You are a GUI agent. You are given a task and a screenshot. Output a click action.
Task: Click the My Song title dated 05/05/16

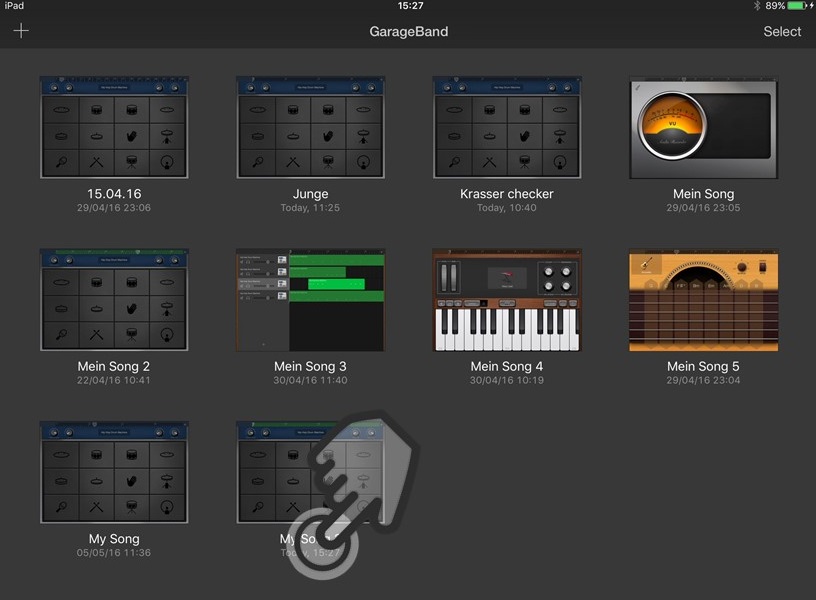pos(114,539)
